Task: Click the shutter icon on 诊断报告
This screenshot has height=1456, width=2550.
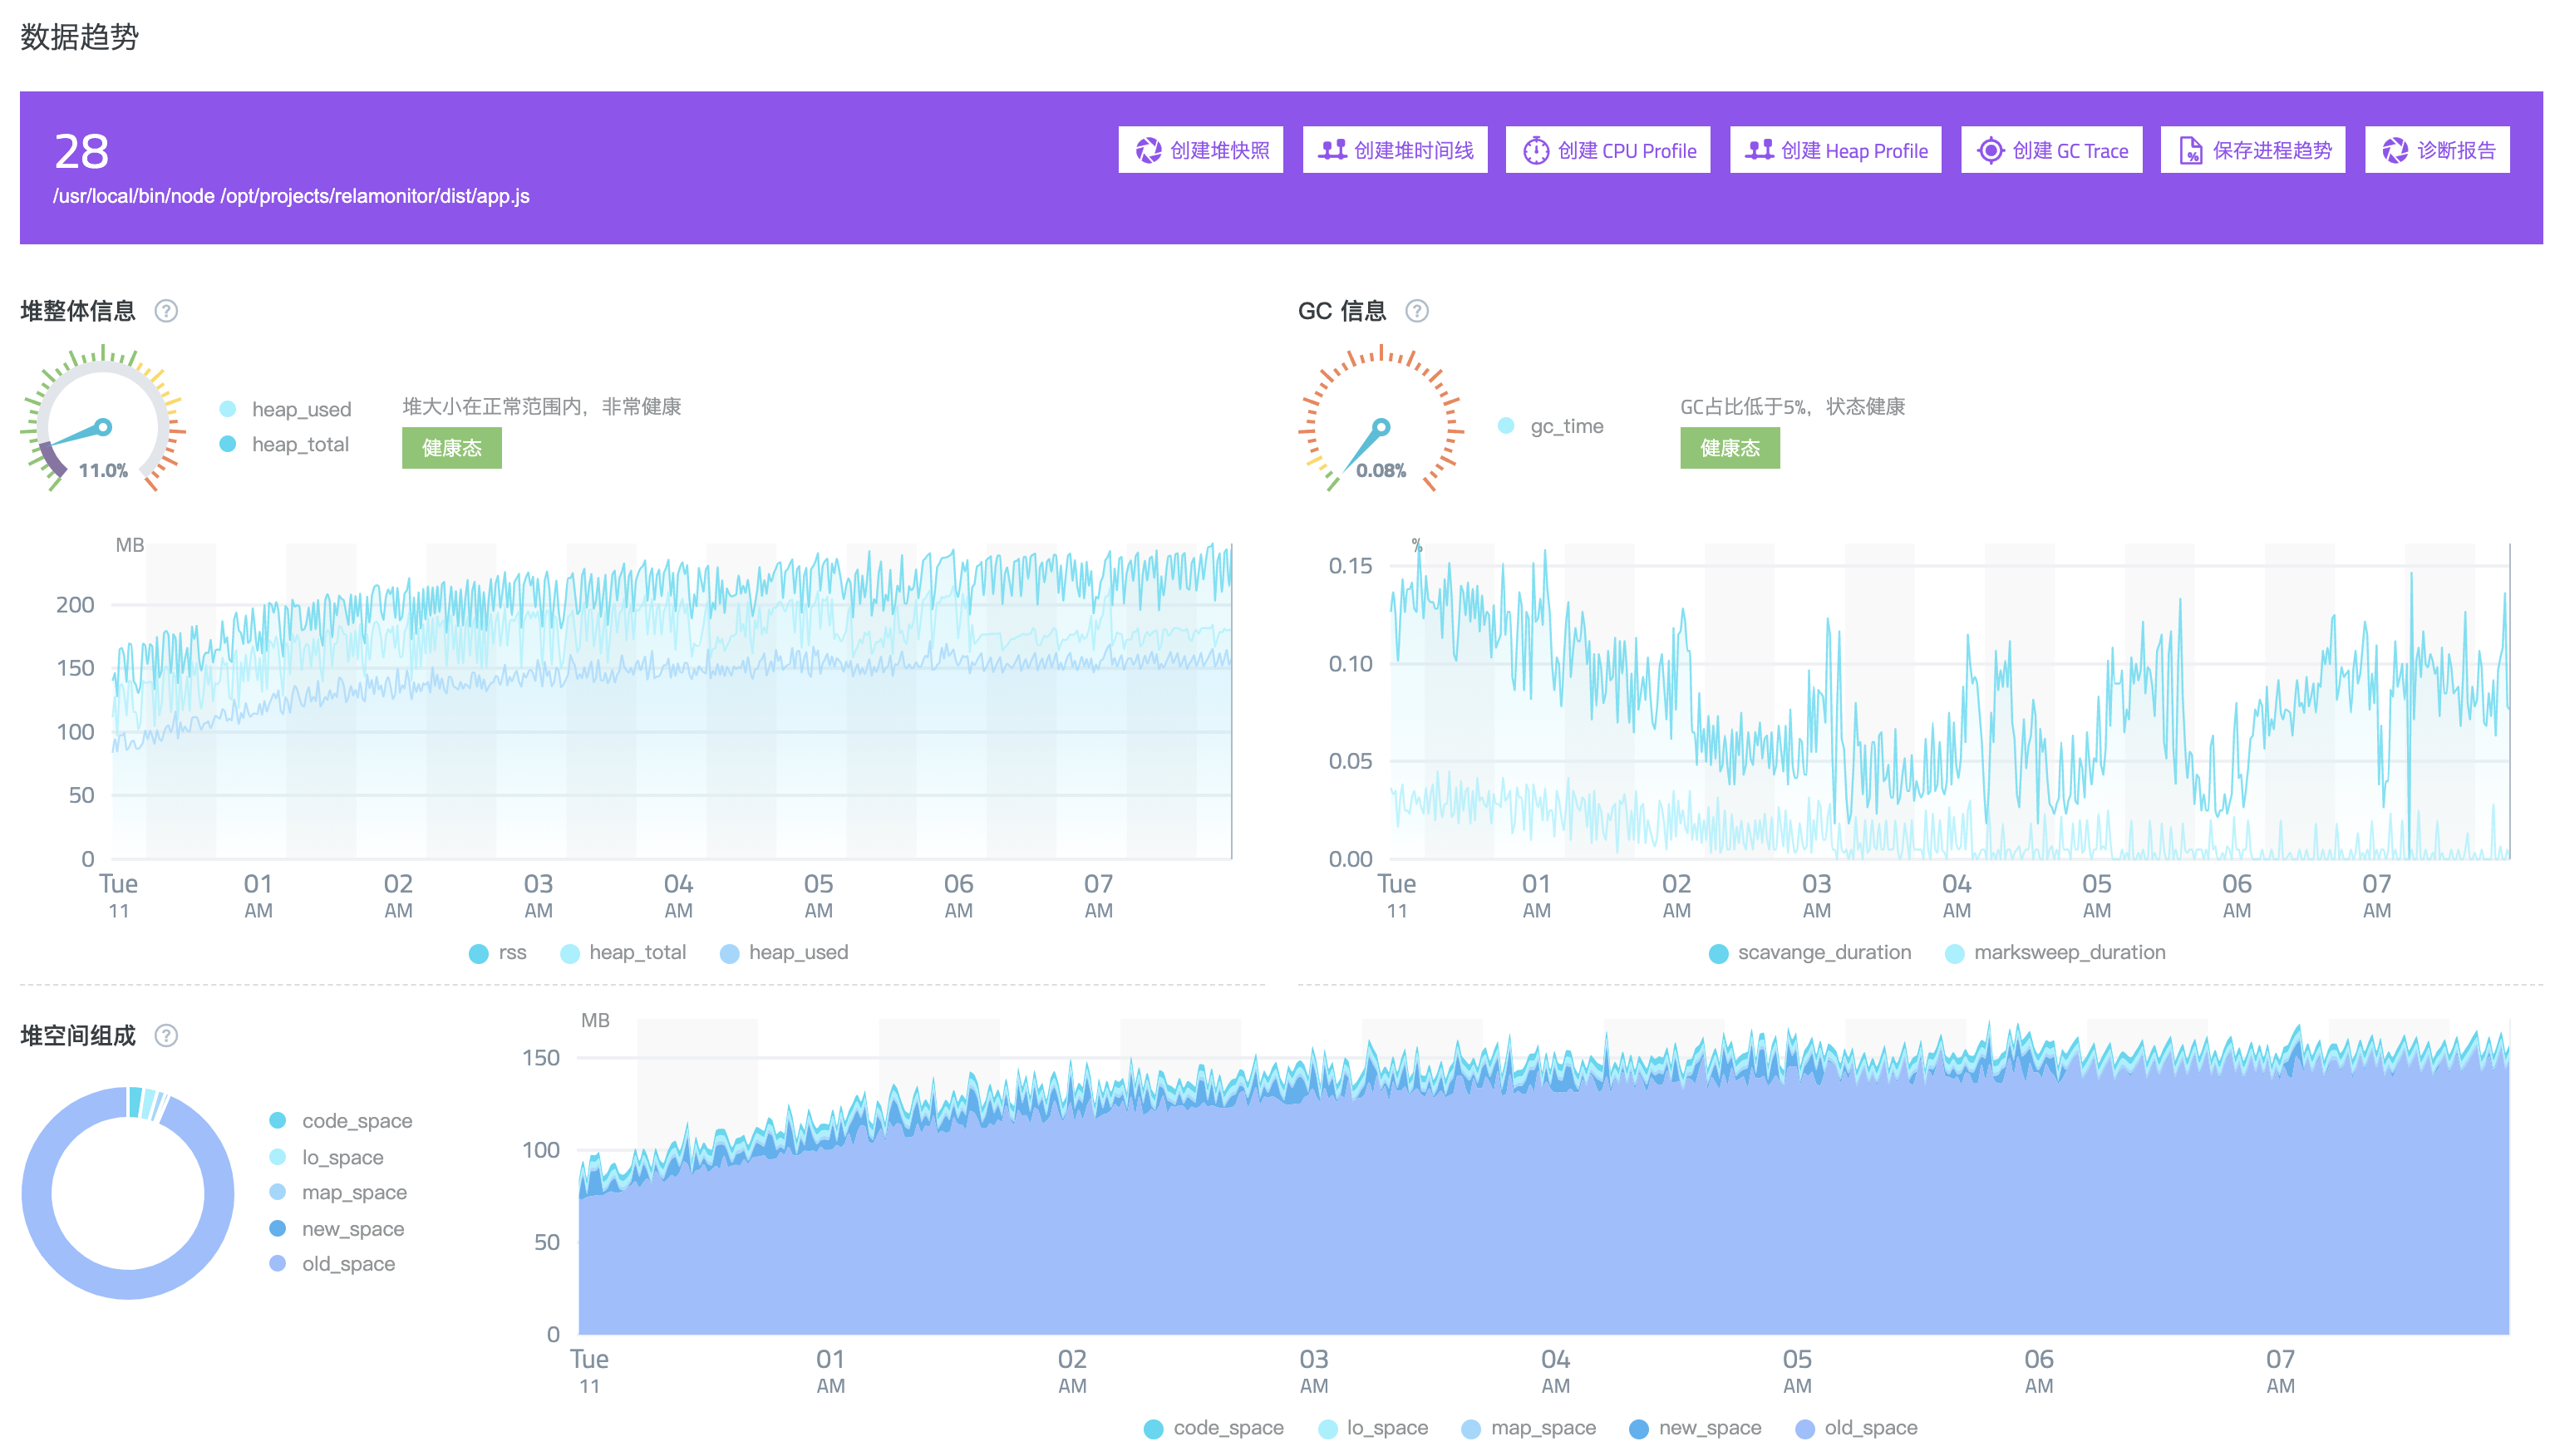Action: [2394, 150]
